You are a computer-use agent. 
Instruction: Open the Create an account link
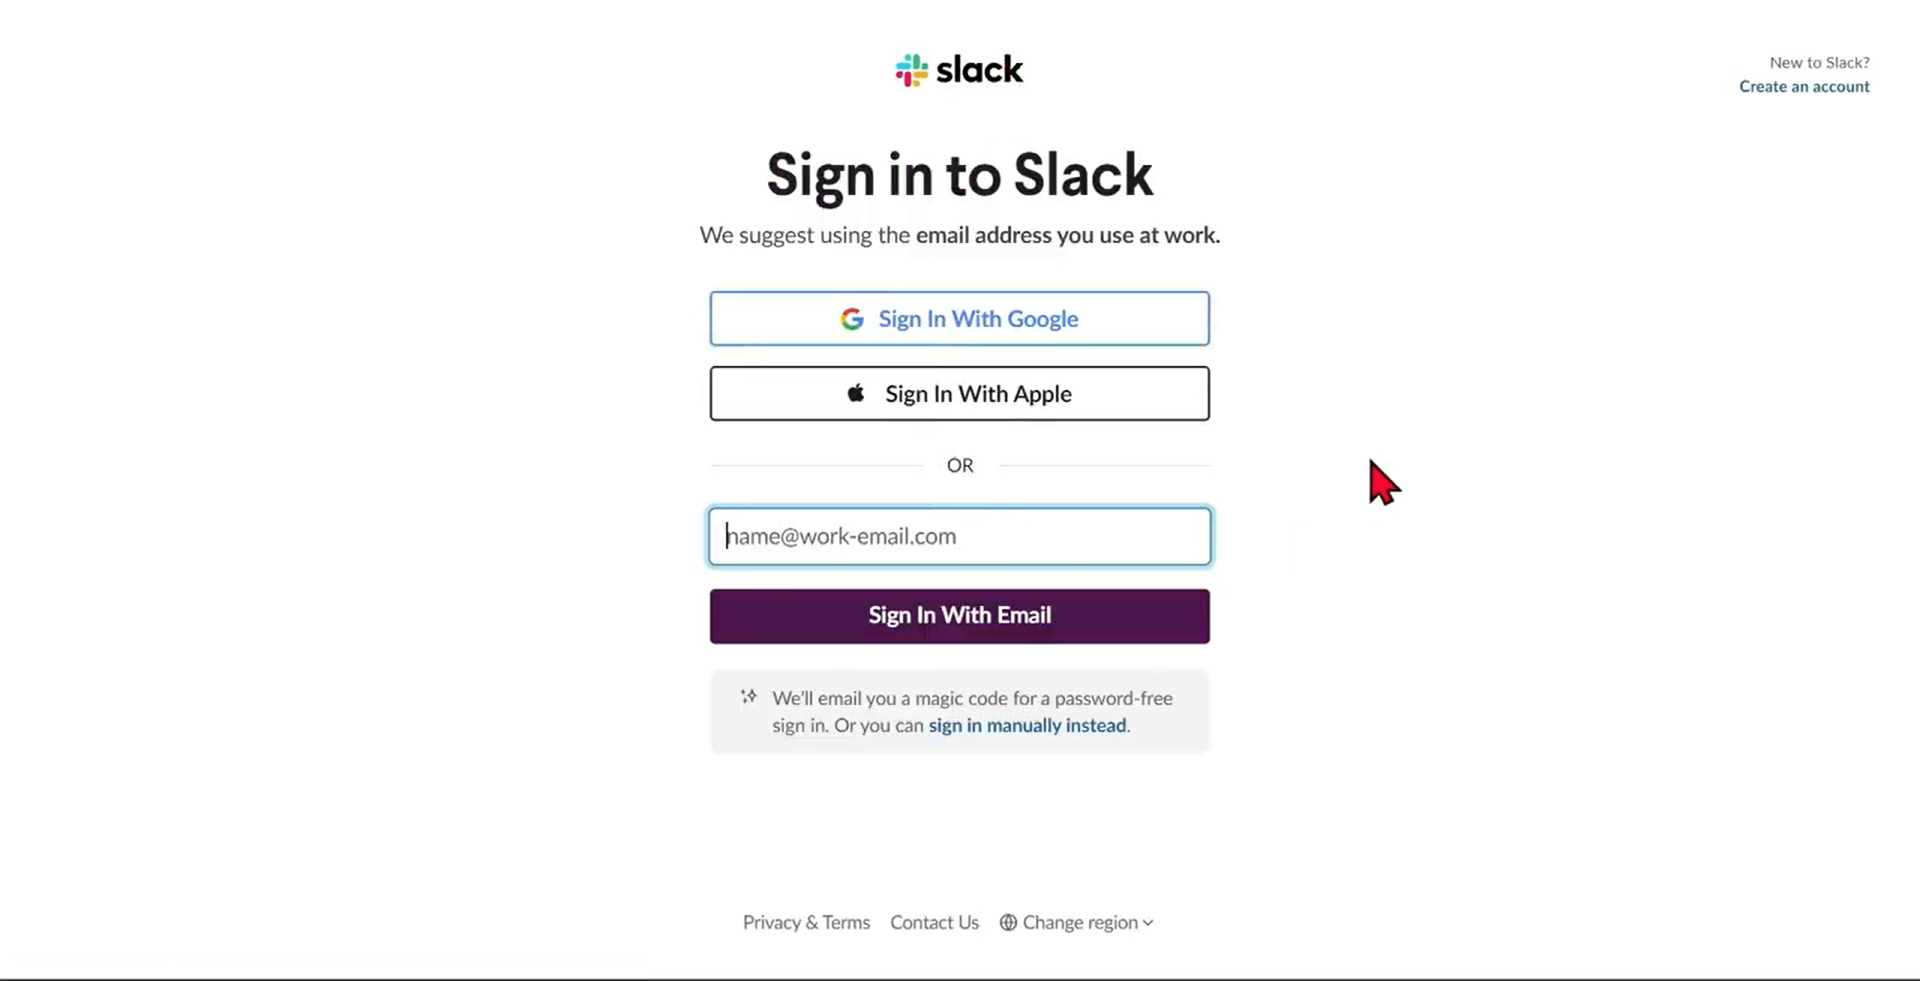pos(1804,87)
